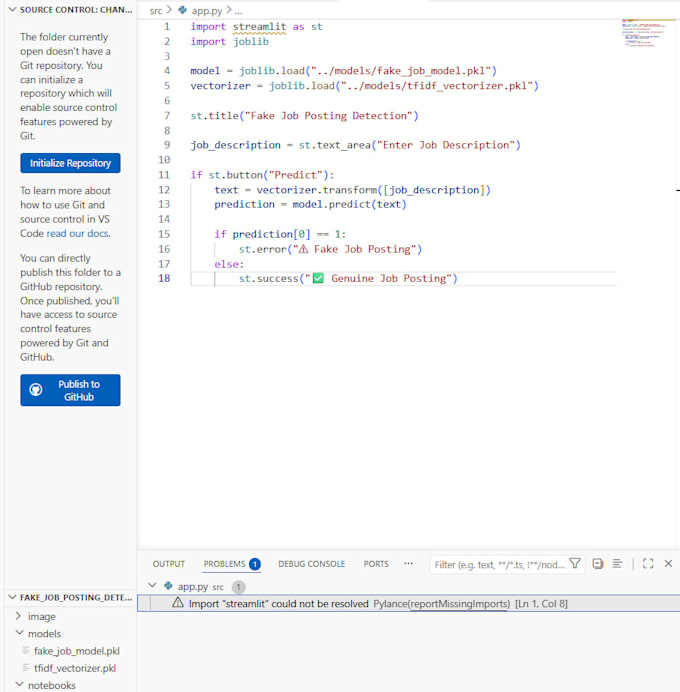Open the 'read our docs' link
The height and width of the screenshot is (692, 680).
(x=78, y=233)
